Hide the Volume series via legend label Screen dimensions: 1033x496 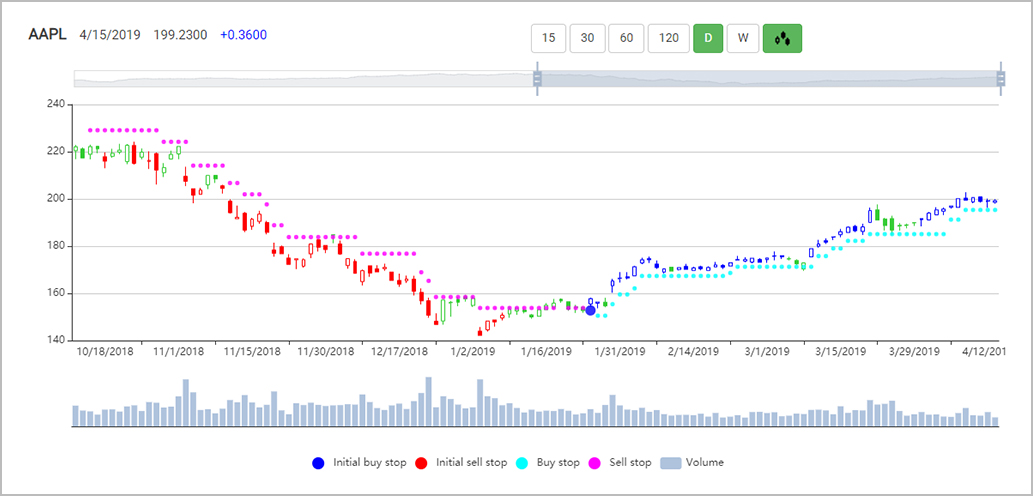coord(705,463)
